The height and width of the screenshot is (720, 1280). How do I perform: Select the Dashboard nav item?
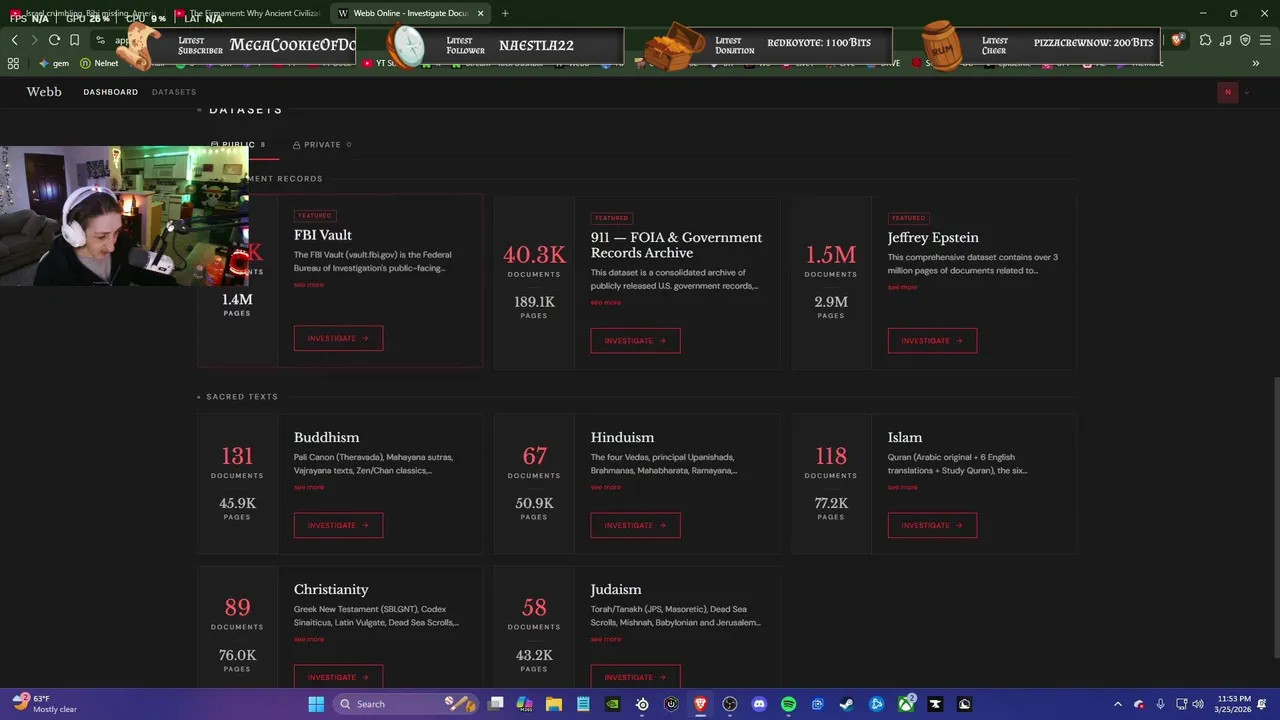[x=110, y=92]
